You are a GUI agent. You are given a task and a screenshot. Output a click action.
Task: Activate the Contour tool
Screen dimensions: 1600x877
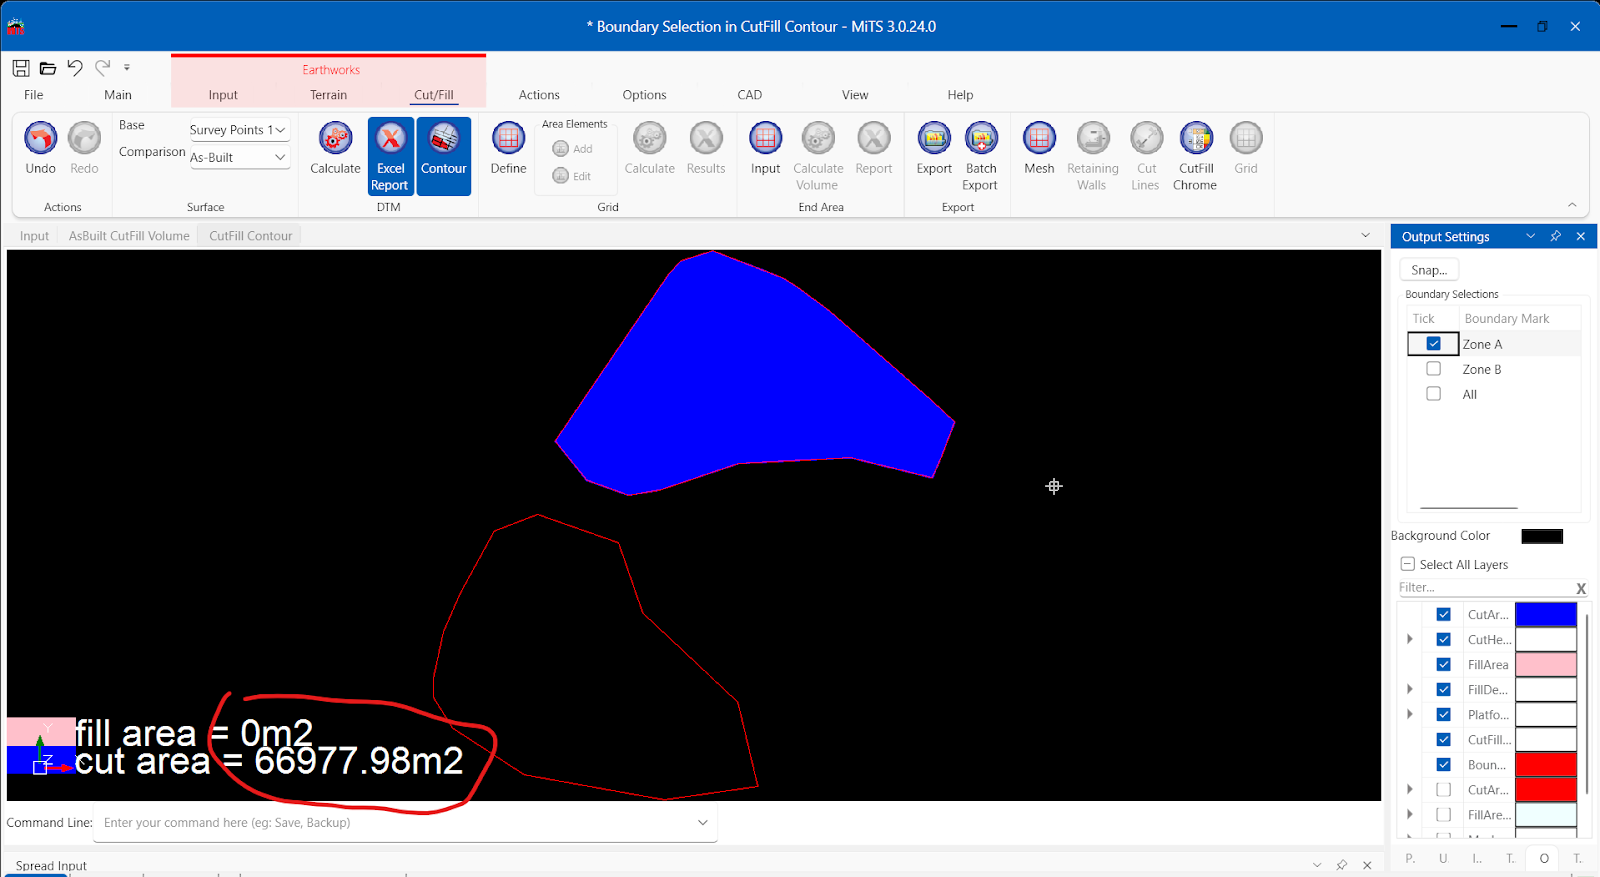click(x=443, y=156)
